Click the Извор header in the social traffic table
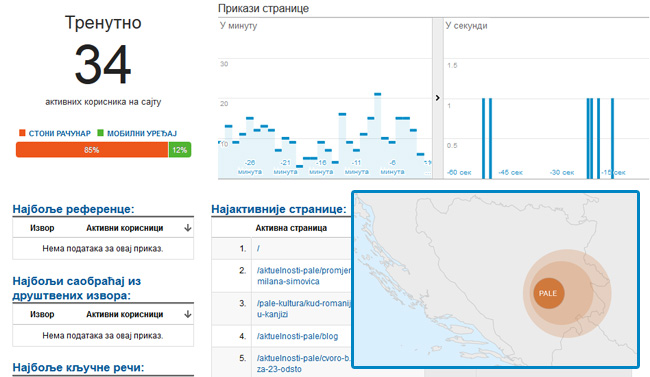650x377 pixels. [42, 314]
